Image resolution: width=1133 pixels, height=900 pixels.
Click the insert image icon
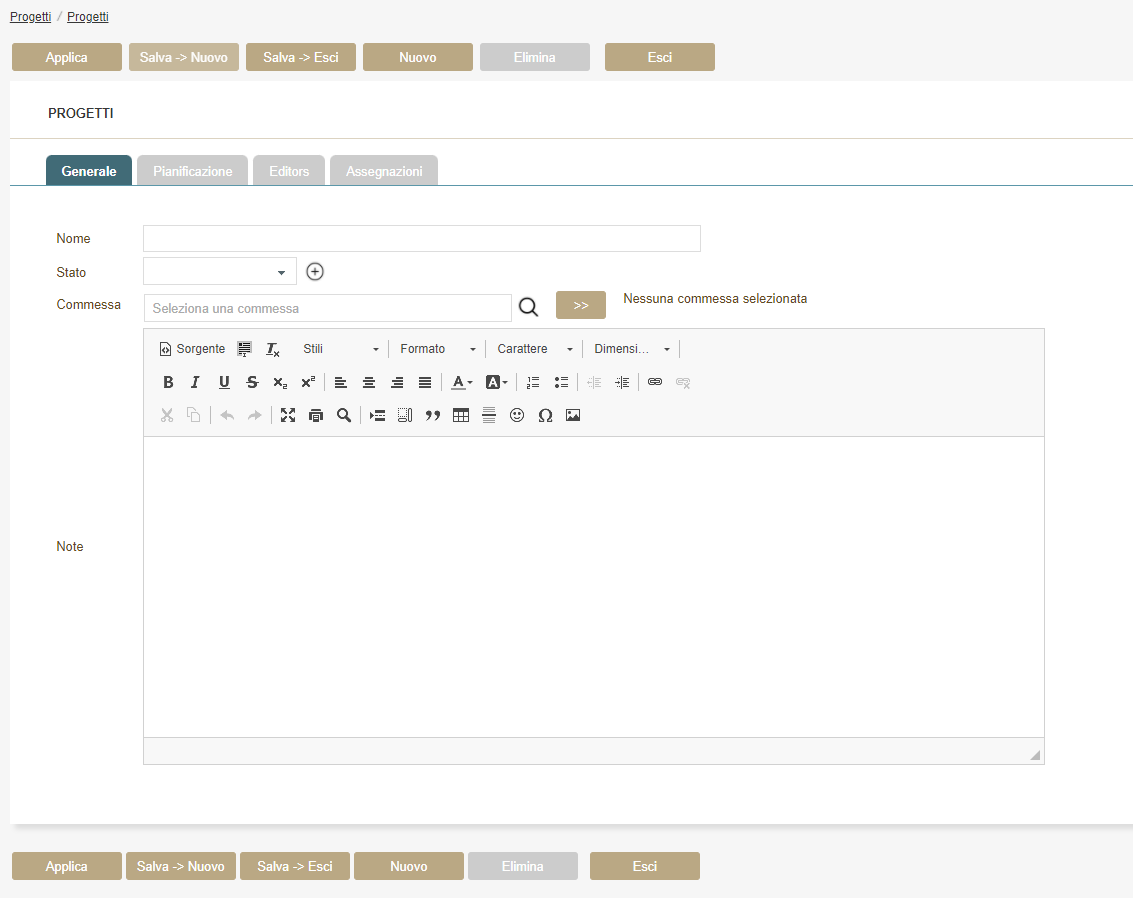coord(573,415)
